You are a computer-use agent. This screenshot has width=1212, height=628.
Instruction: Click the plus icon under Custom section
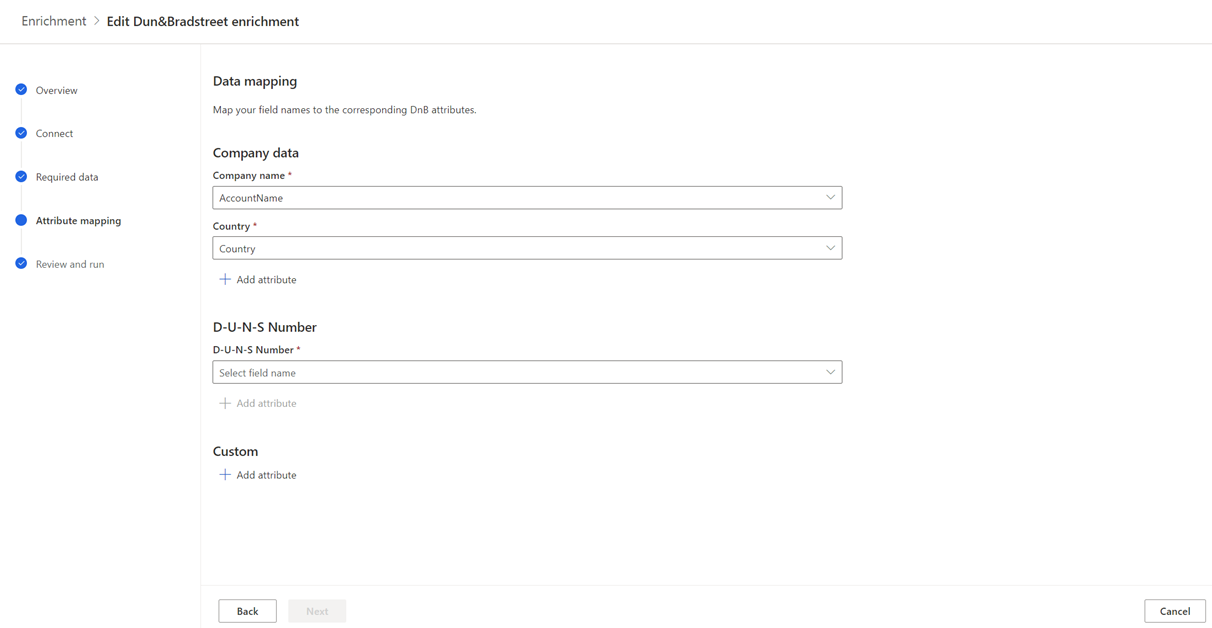point(225,475)
